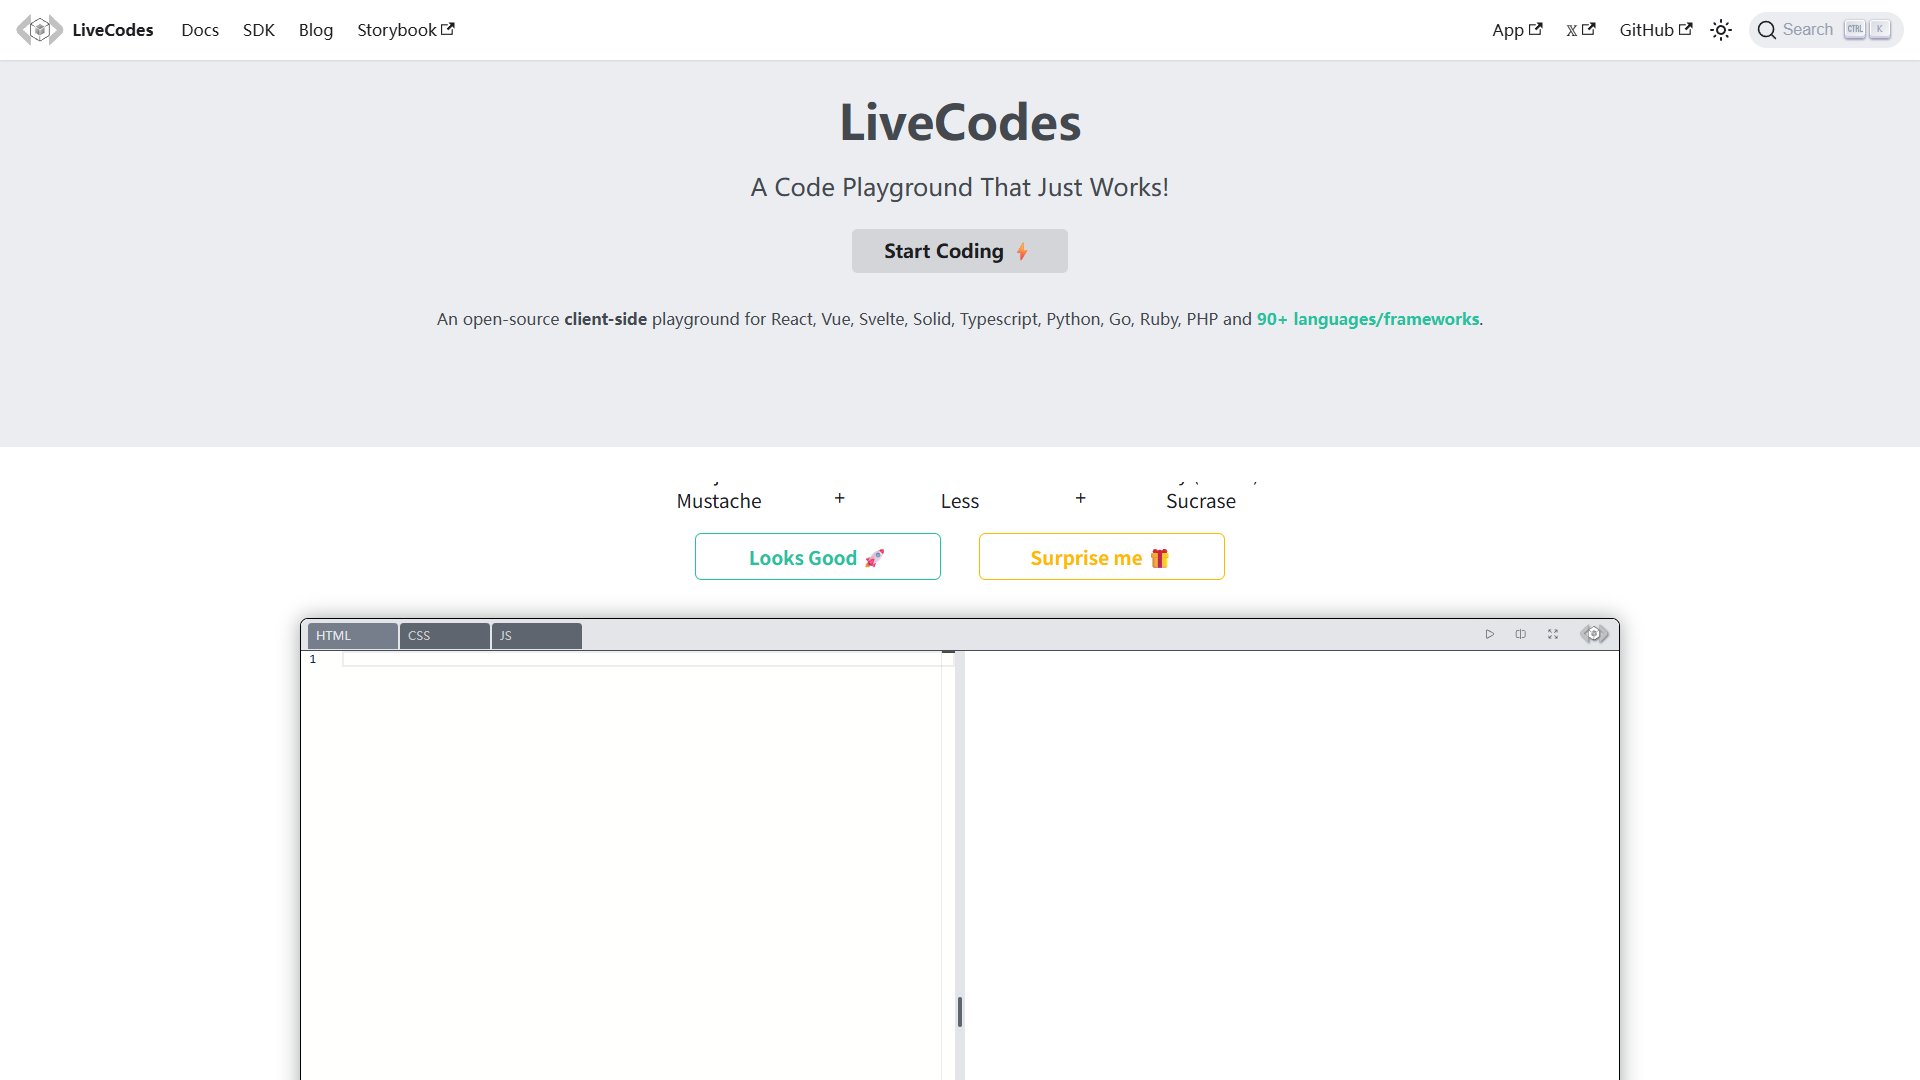Toggle light/dark theme sun icon
Screen dimensions: 1920x1080
pyautogui.click(x=1721, y=30)
